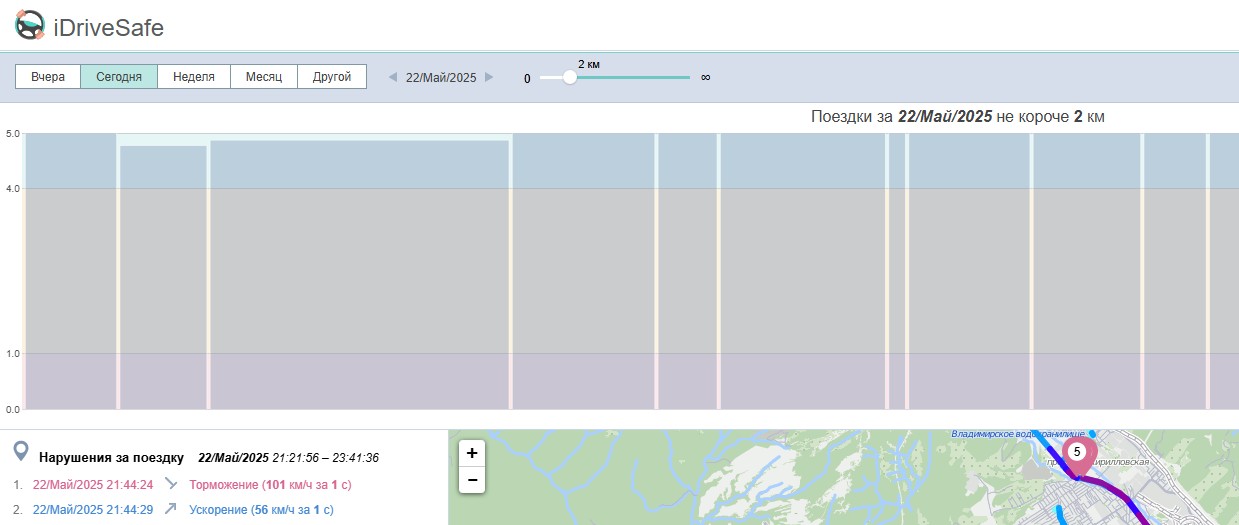Click the iDriveSafe steering wheel logo
1239x525 pixels.
(30, 24)
